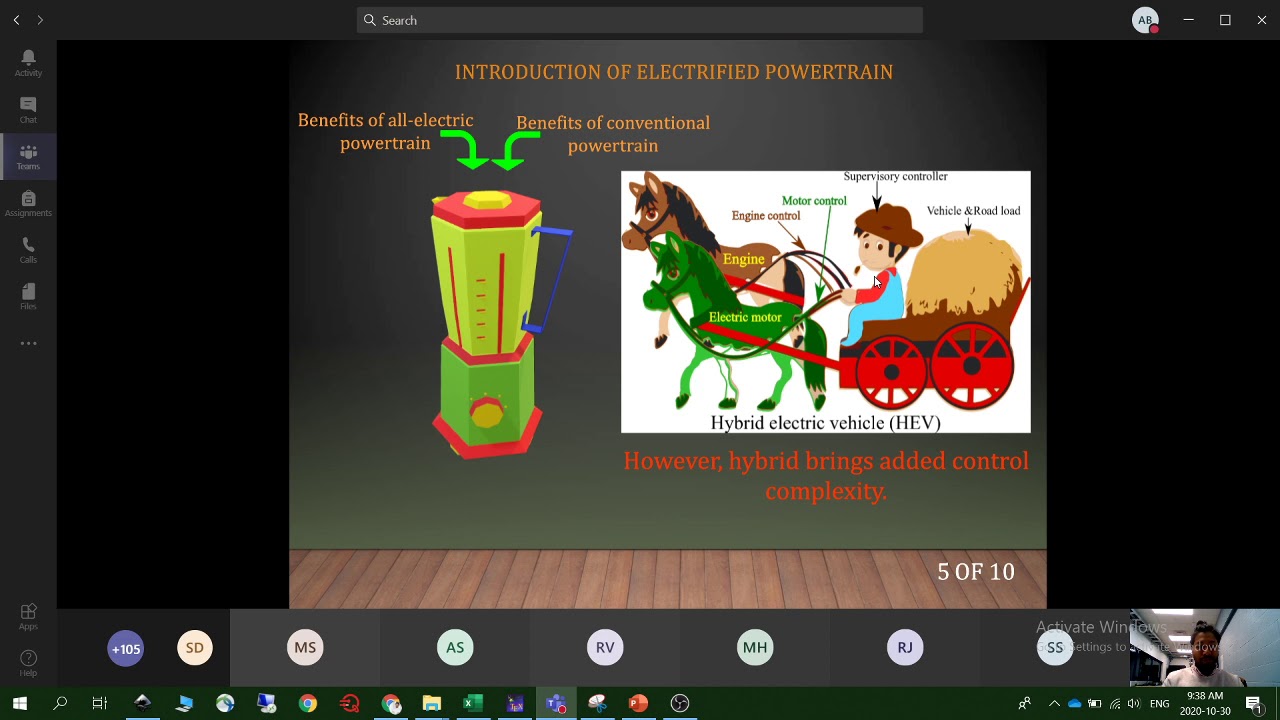This screenshot has height=720, width=1280.
Task: Select participant SS avatar
Action: pyautogui.click(x=1055, y=648)
